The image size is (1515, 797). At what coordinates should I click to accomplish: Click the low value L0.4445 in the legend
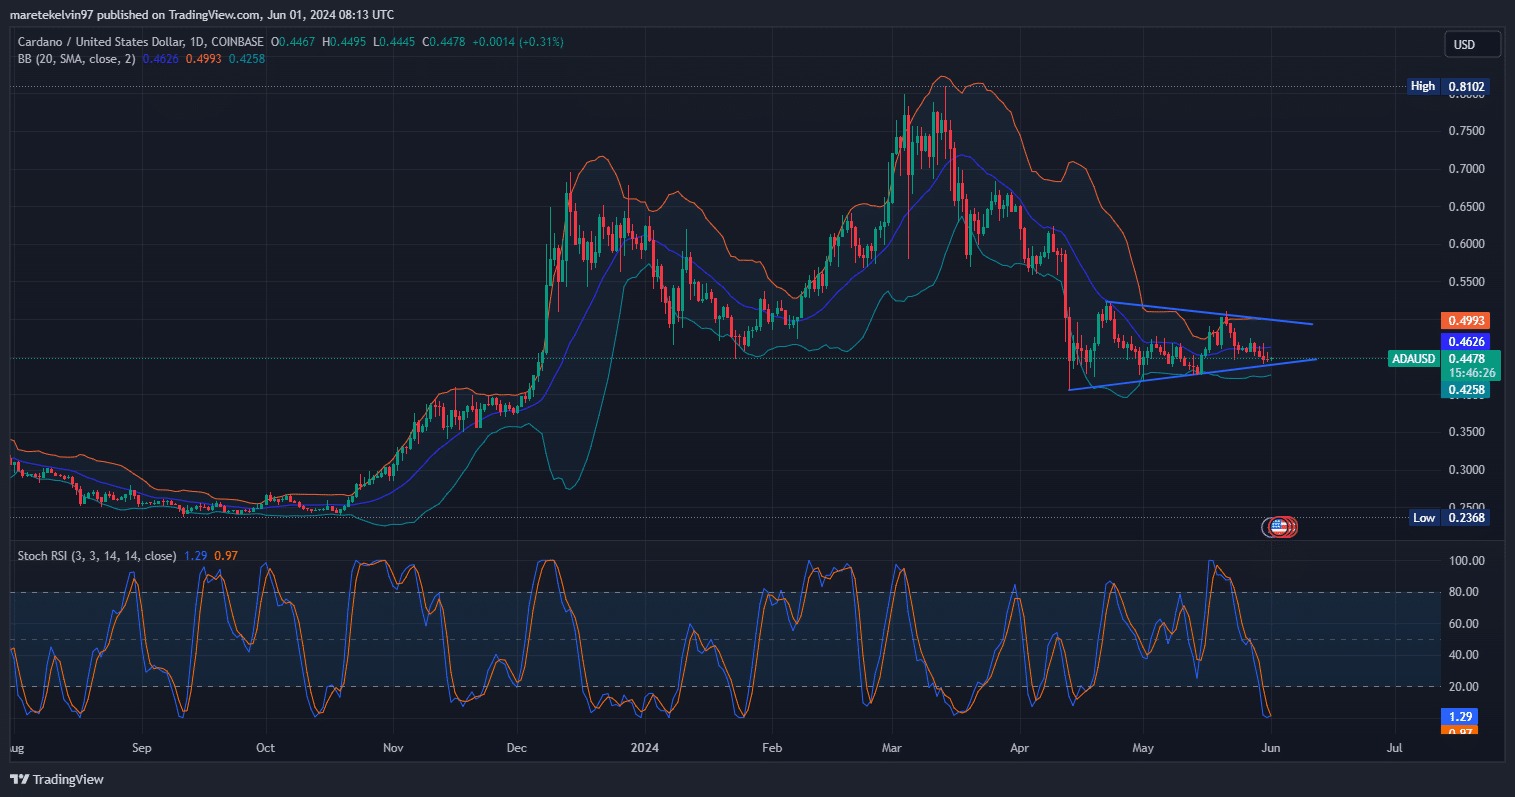point(395,42)
